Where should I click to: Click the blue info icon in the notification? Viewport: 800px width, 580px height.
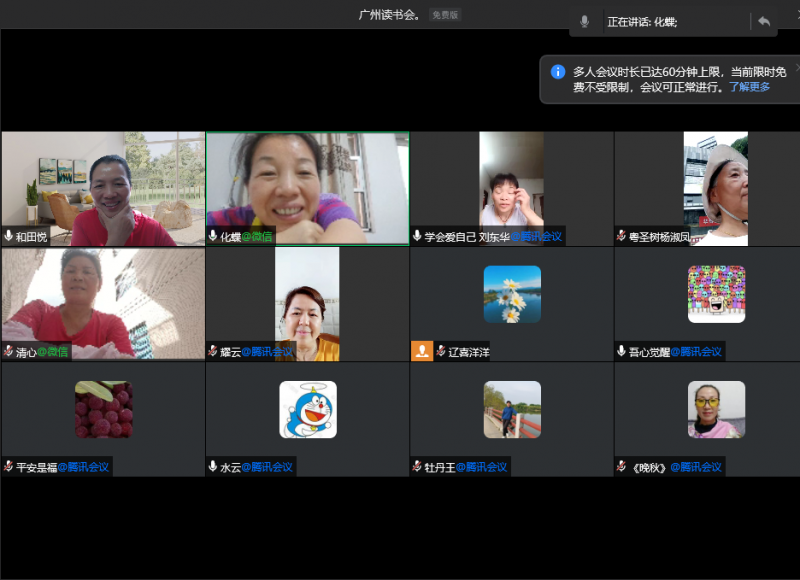(x=558, y=72)
